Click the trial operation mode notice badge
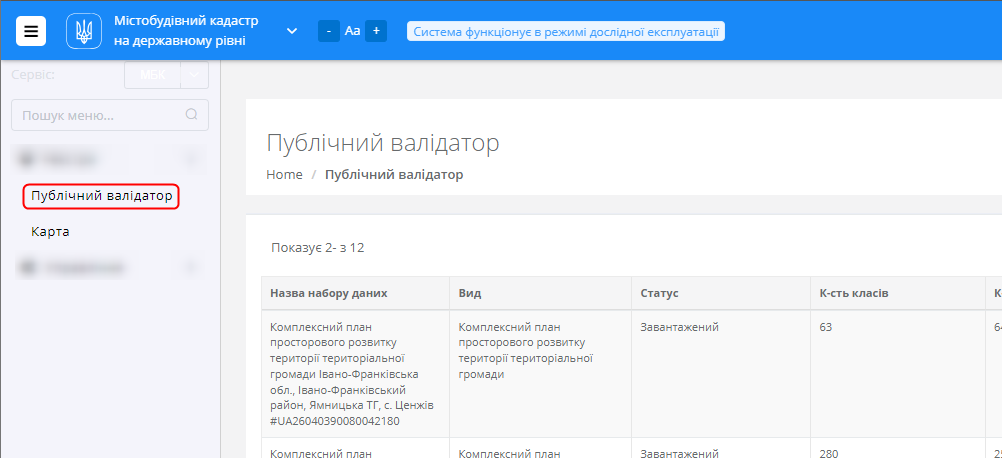 coord(566,31)
